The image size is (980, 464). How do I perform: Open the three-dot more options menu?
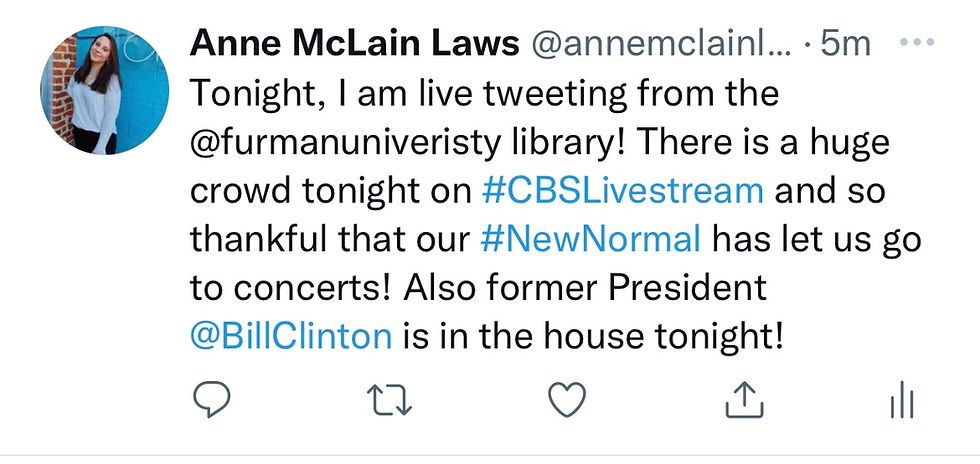point(917,43)
